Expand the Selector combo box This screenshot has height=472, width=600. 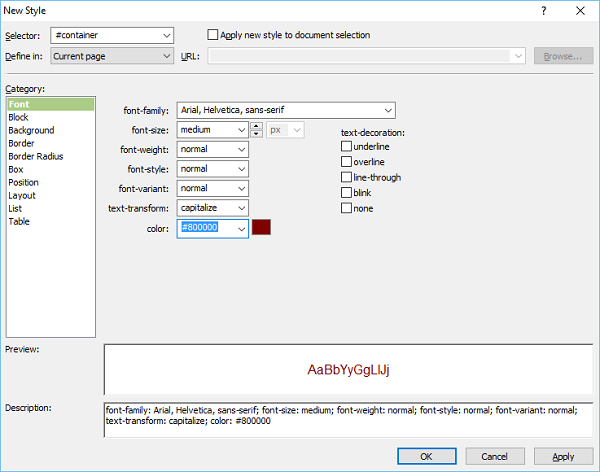click(166, 36)
